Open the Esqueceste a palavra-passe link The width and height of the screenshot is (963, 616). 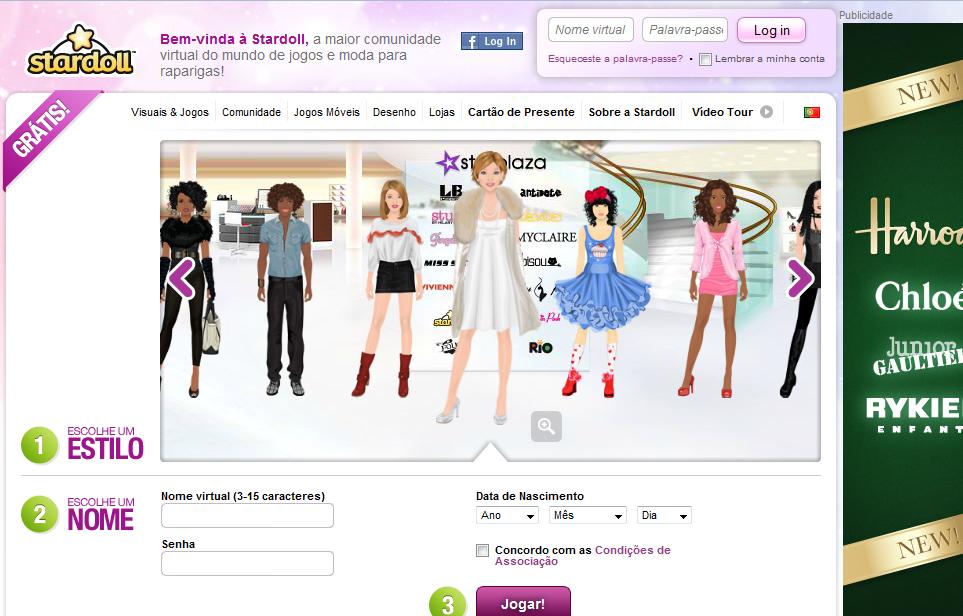click(616, 60)
